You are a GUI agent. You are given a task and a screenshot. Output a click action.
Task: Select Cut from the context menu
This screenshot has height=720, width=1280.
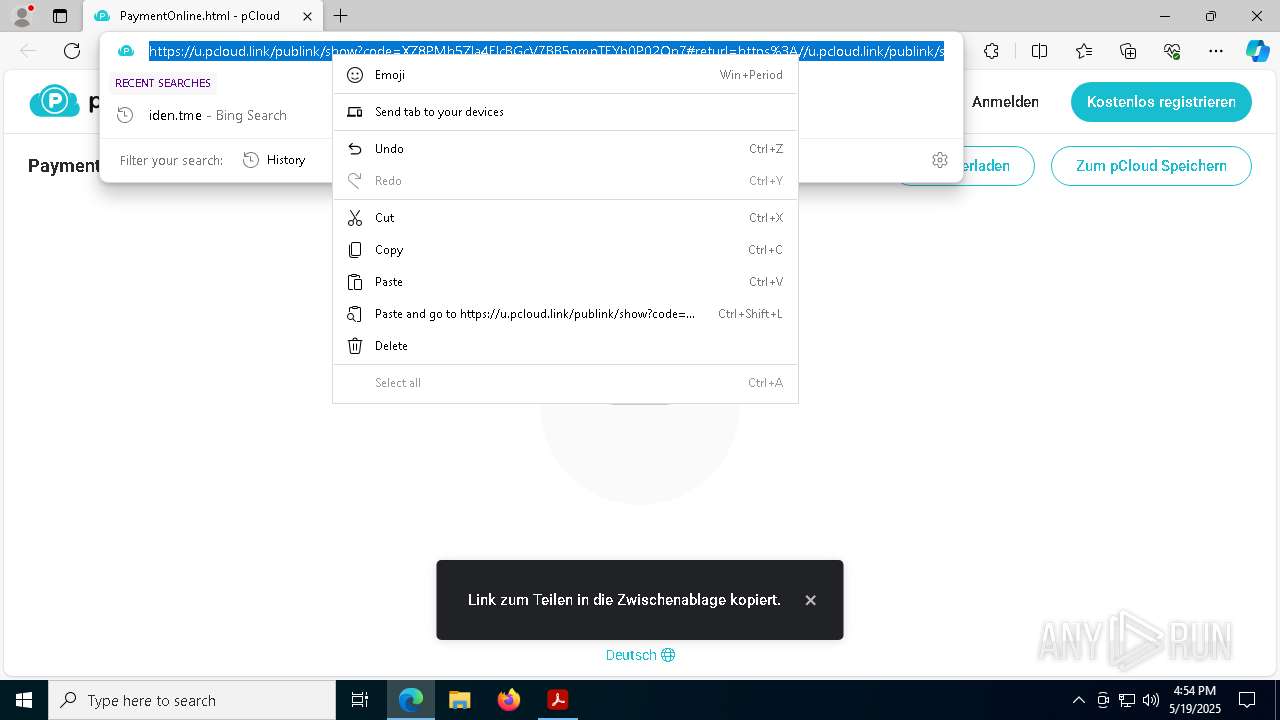[565, 218]
